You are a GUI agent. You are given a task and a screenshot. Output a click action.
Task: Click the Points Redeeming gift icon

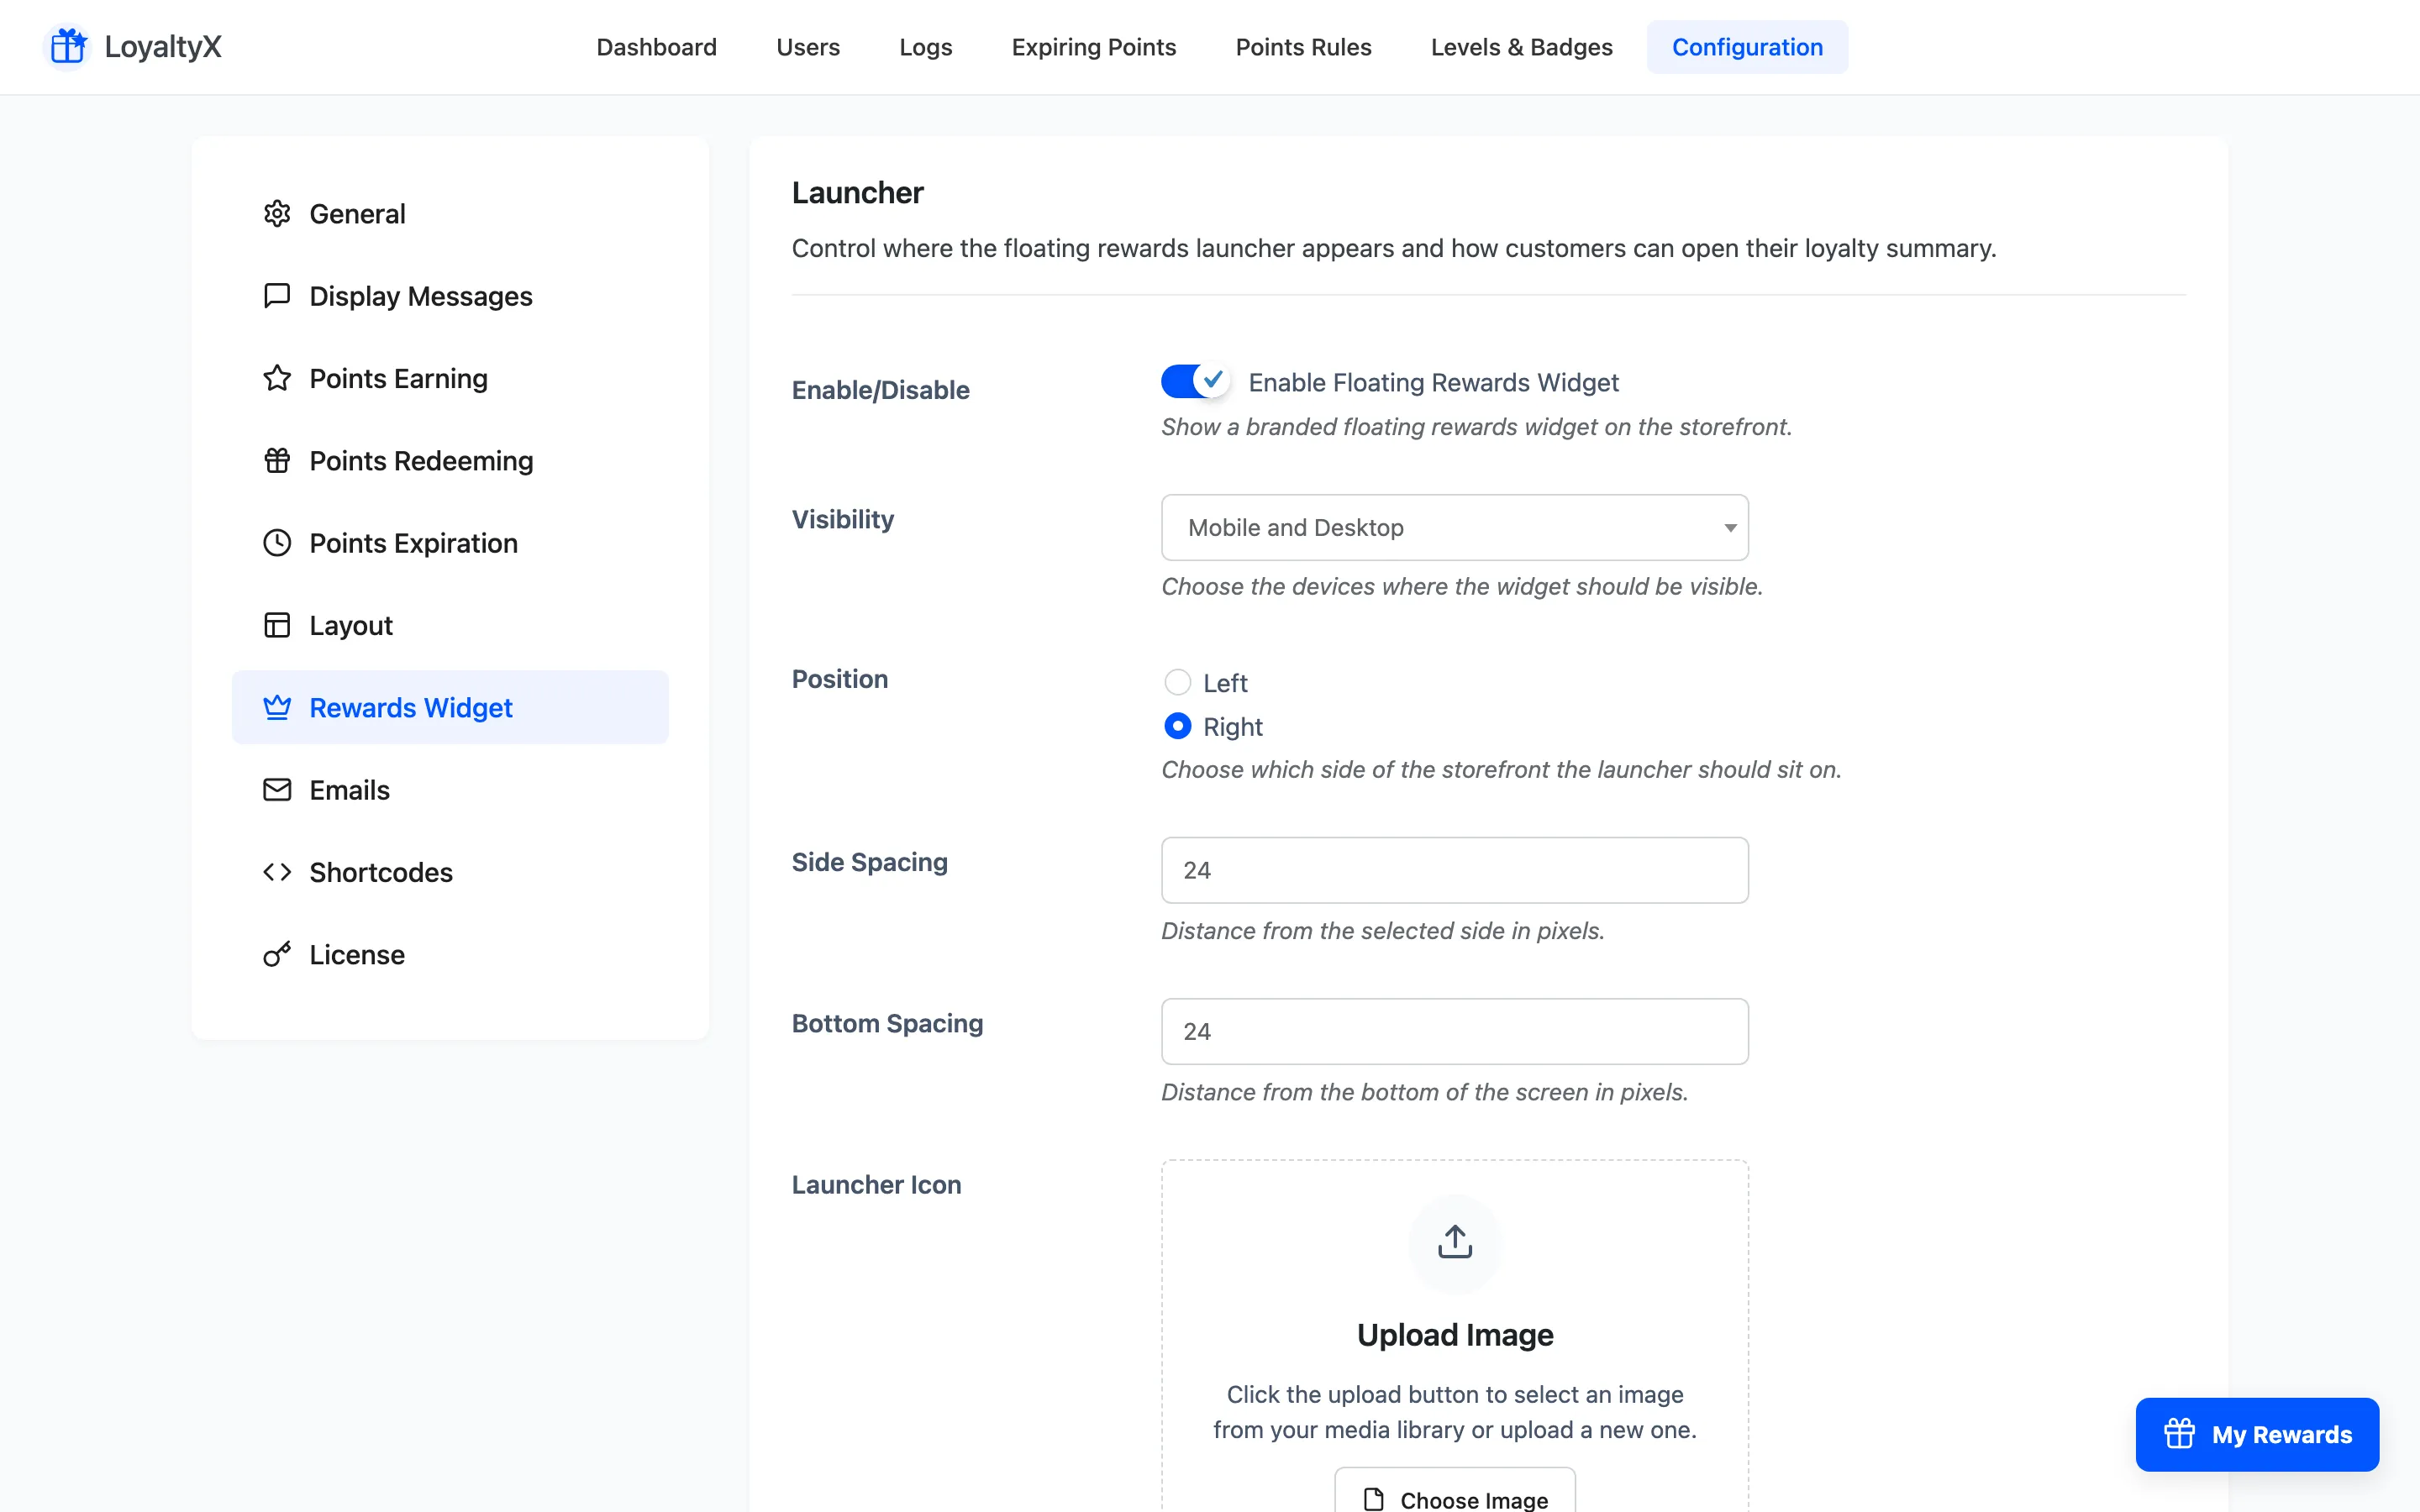(277, 461)
